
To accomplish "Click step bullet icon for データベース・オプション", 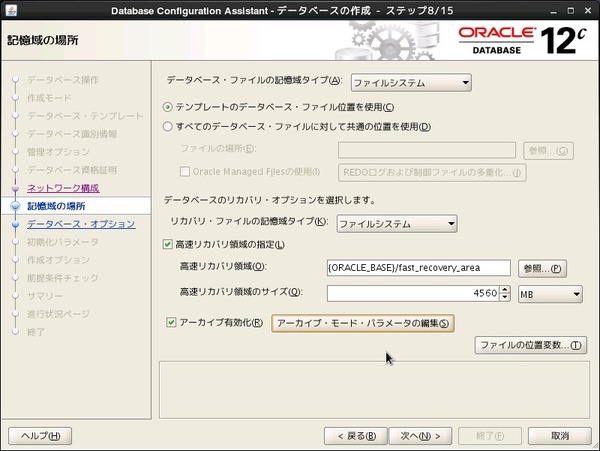I will coord(15,224).
